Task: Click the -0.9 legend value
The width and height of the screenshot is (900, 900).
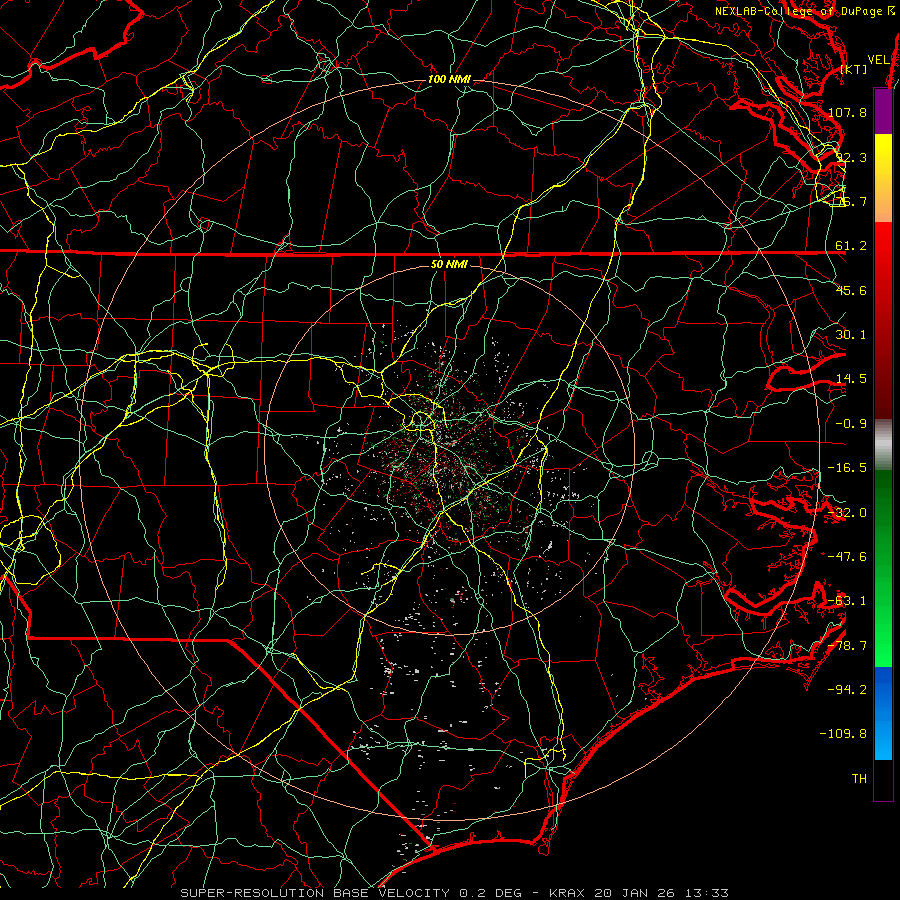Action: 851,424
